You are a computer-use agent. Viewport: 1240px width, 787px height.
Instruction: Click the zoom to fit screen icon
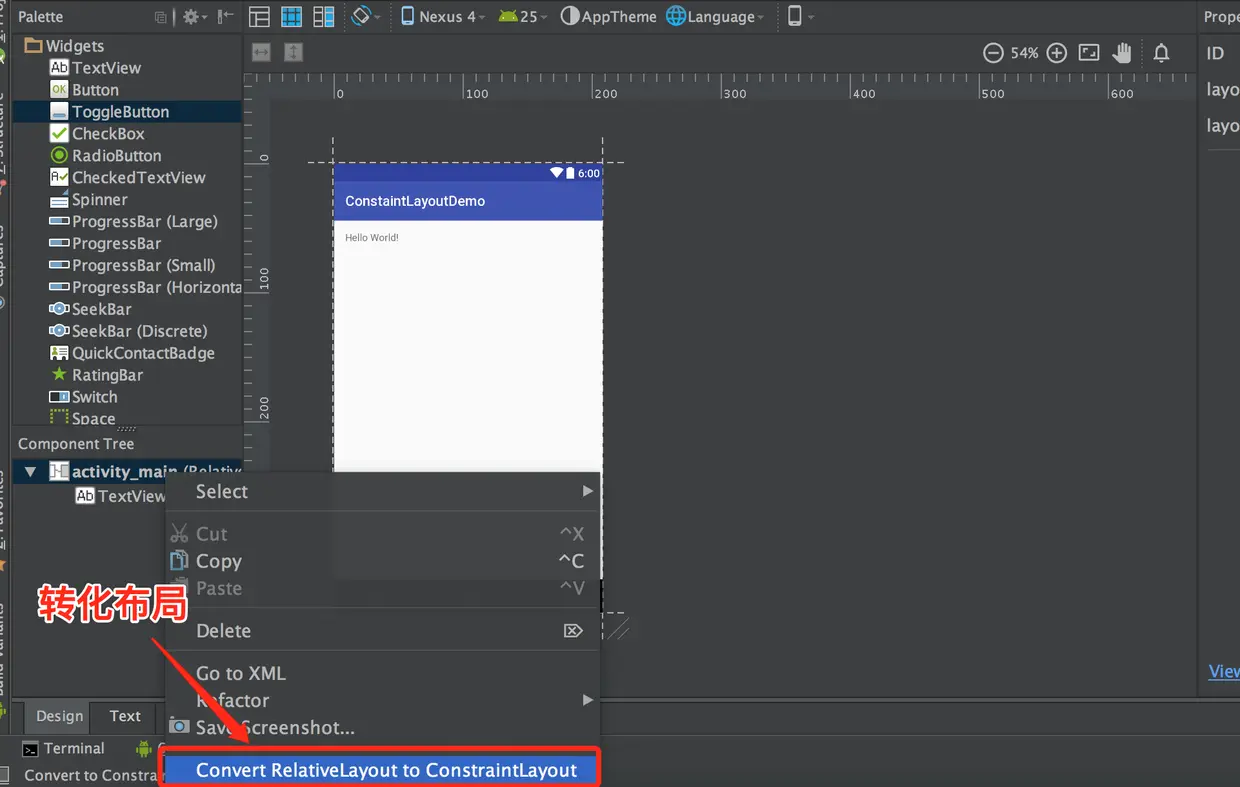(1089, 53)
